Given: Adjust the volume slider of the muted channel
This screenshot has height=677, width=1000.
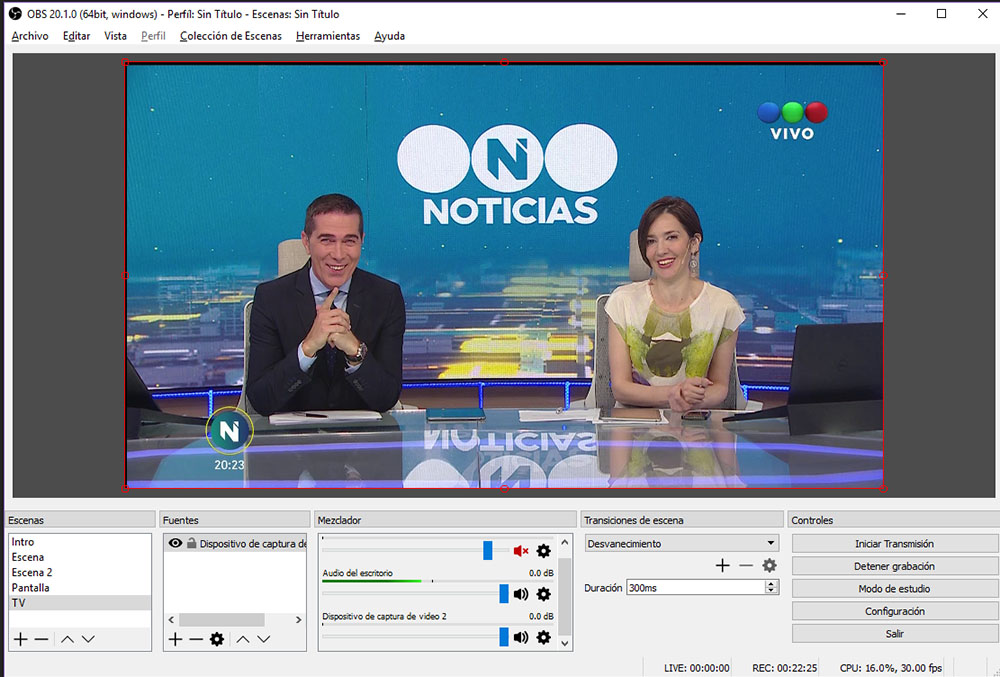Looking at the screenshot, I should click(488, 551).
